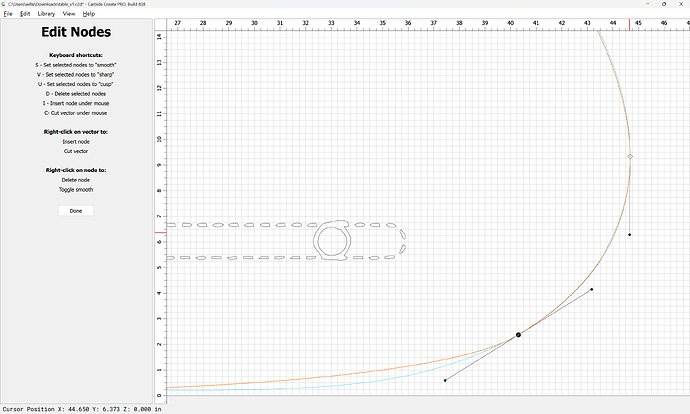Click the red marker on the vertical ruler
Image resolution: width=690 pixels, height=414 pixels.
pos(159,232)
